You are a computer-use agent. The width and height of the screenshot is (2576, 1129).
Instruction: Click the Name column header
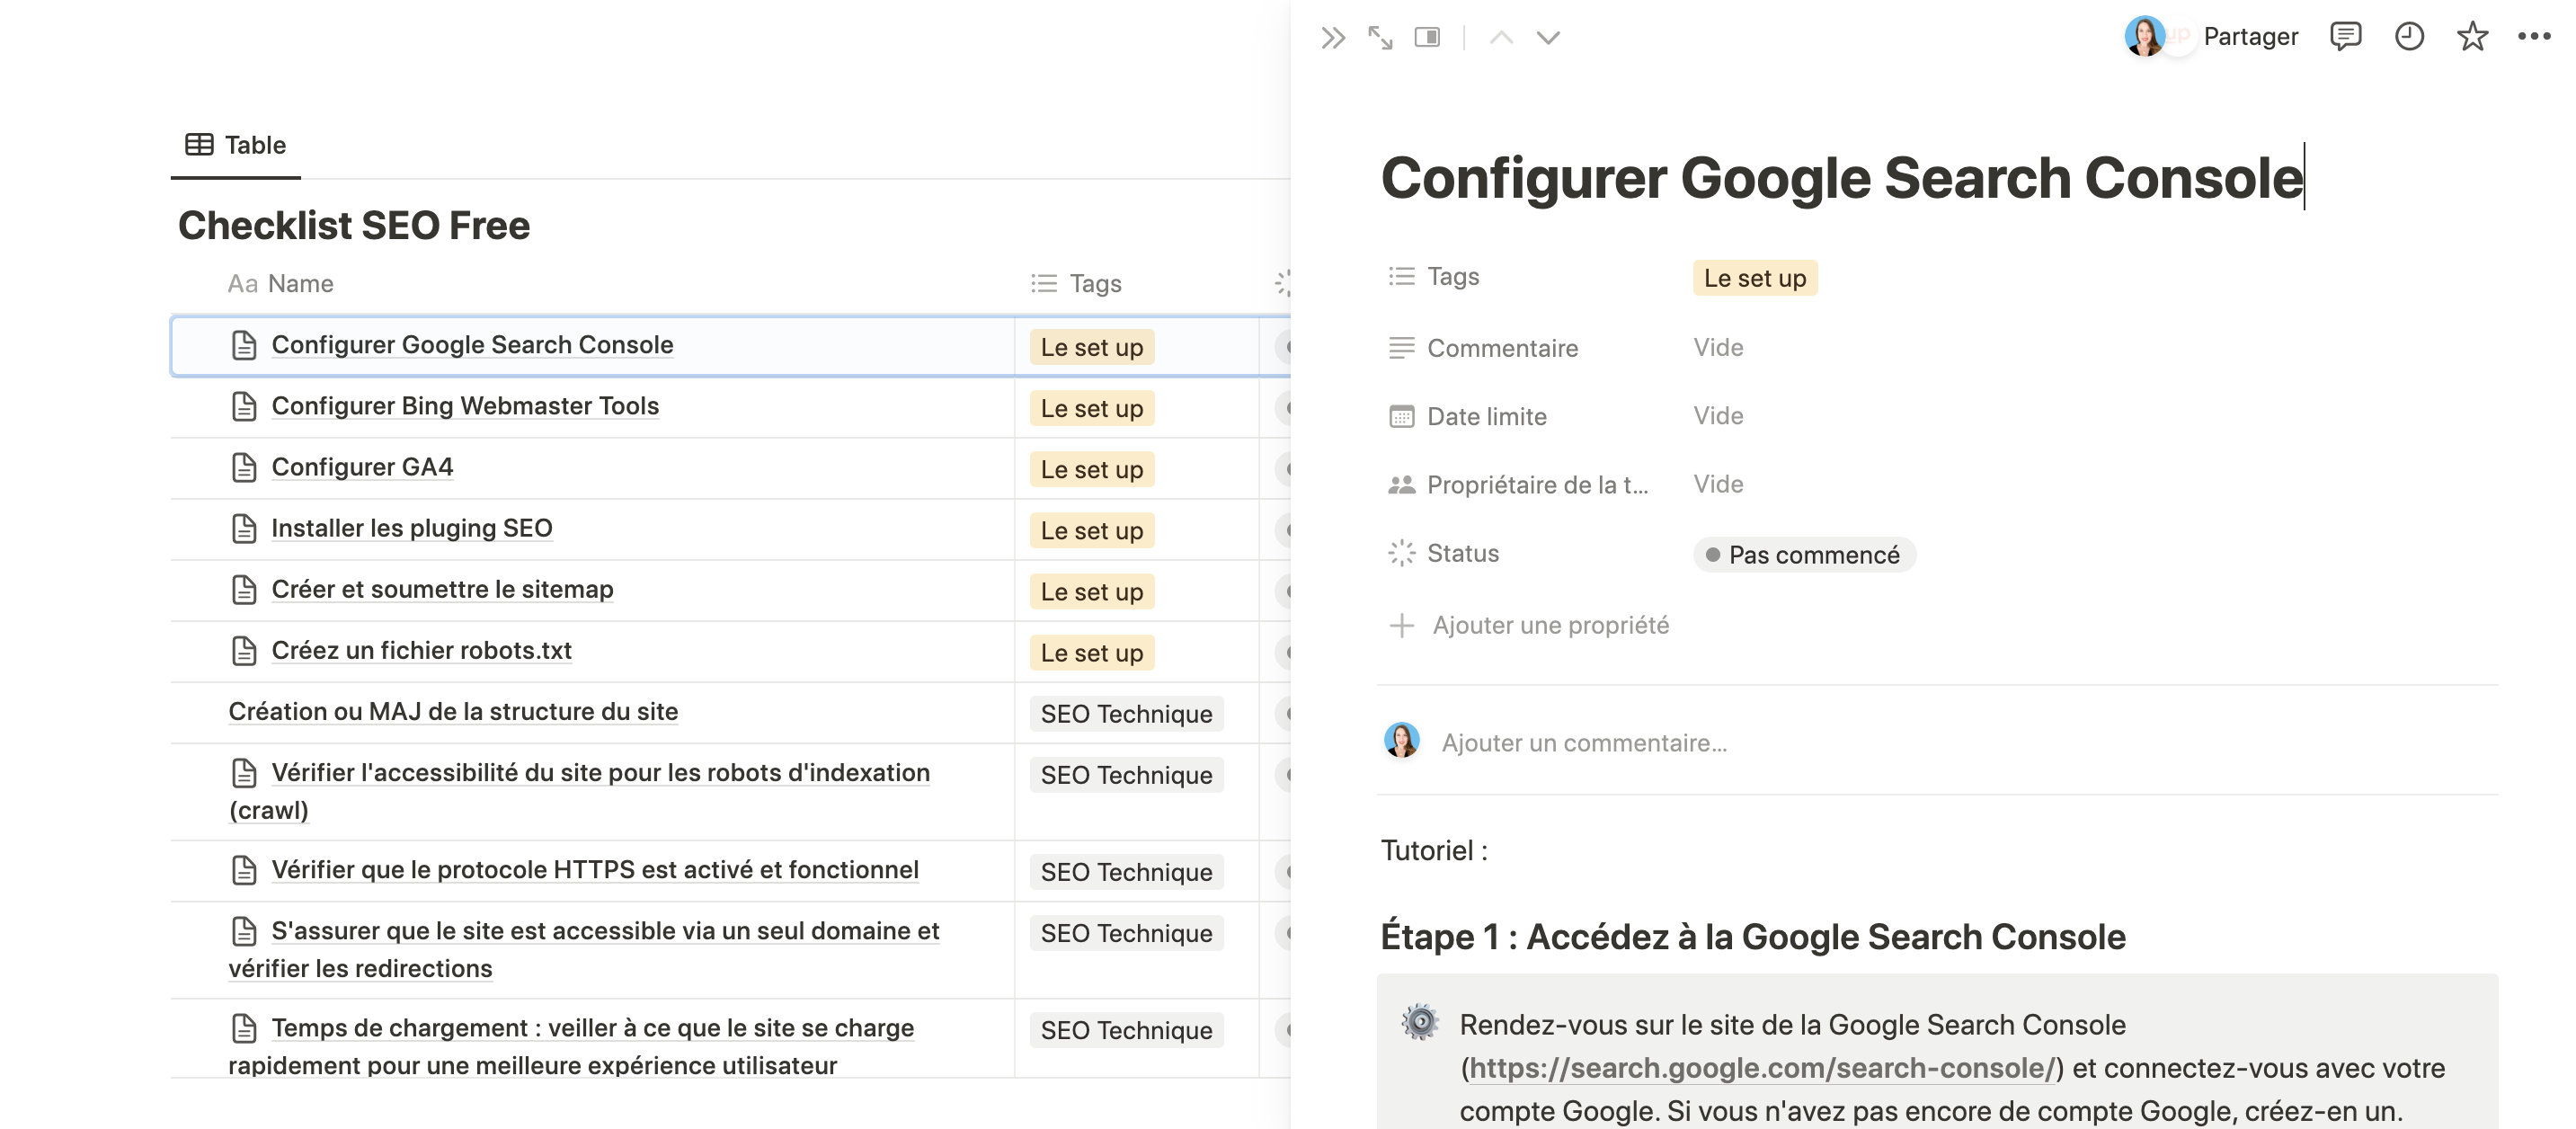(281, 284)
